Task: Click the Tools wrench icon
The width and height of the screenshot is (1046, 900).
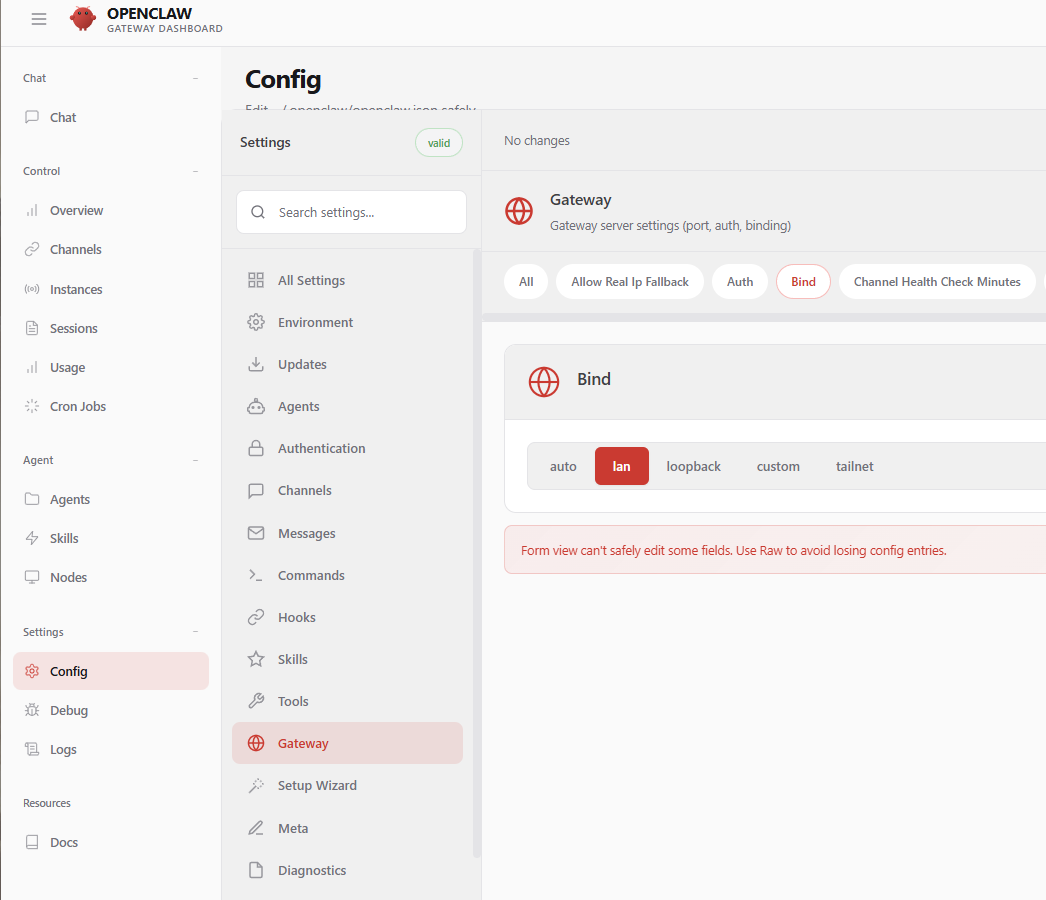Action: point(256,702)
